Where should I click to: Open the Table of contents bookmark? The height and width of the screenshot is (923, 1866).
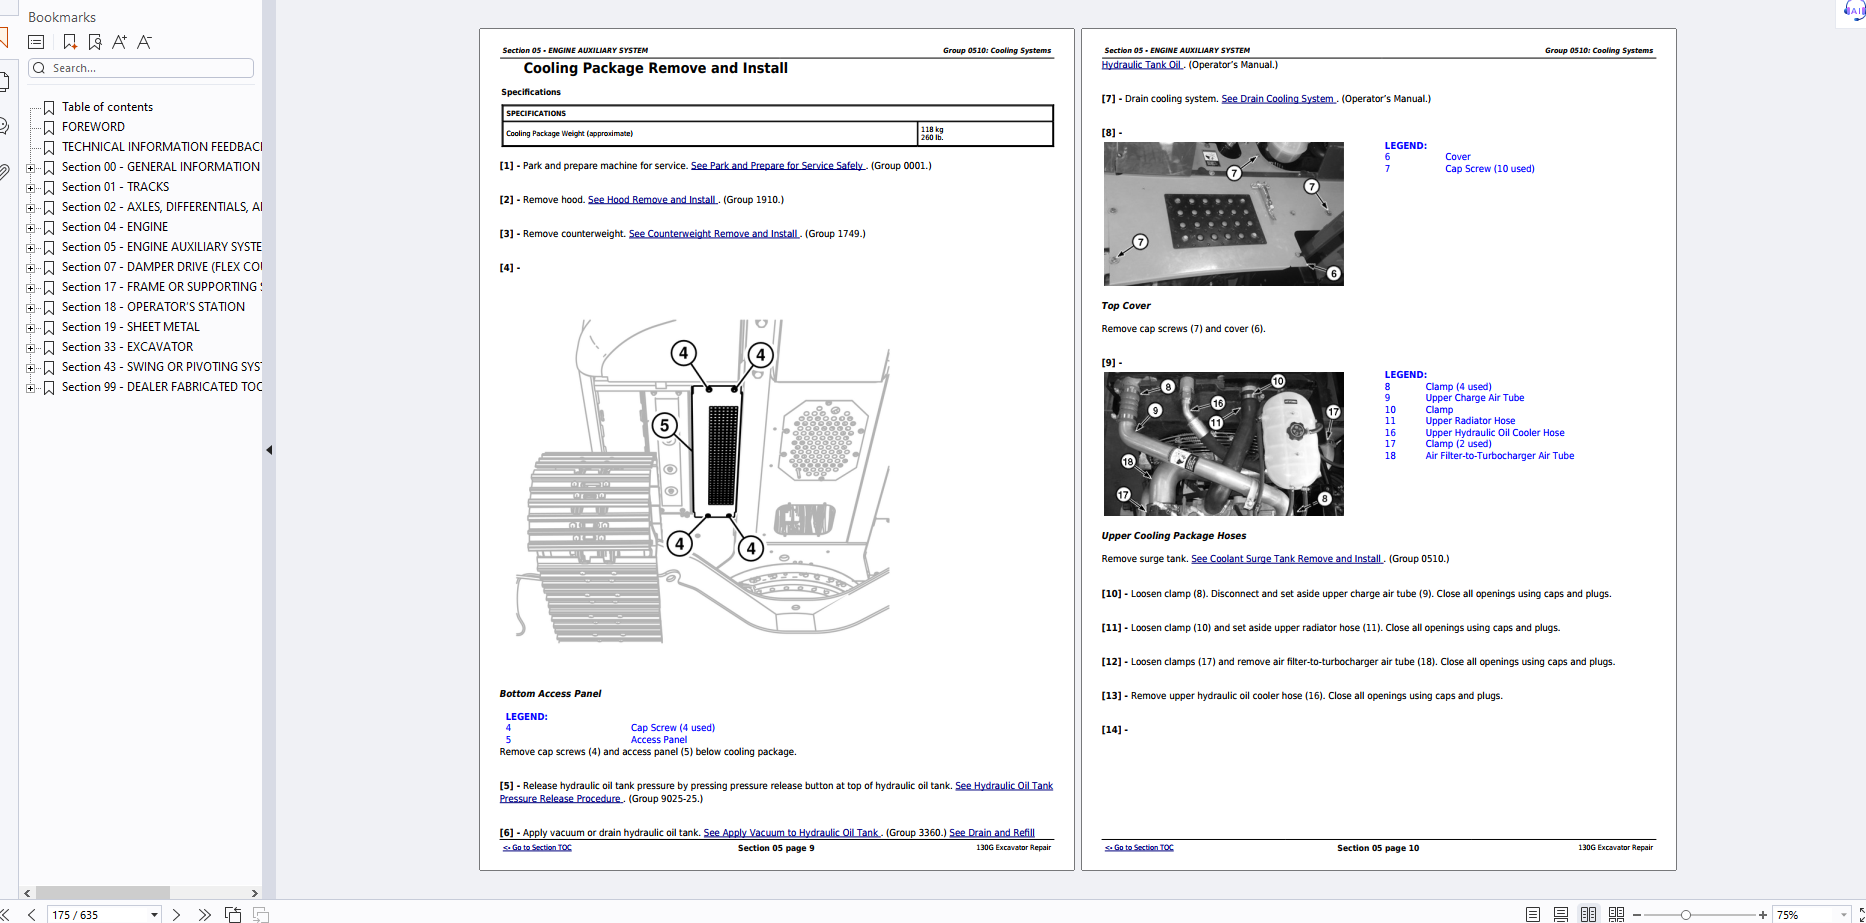(107, 107)
